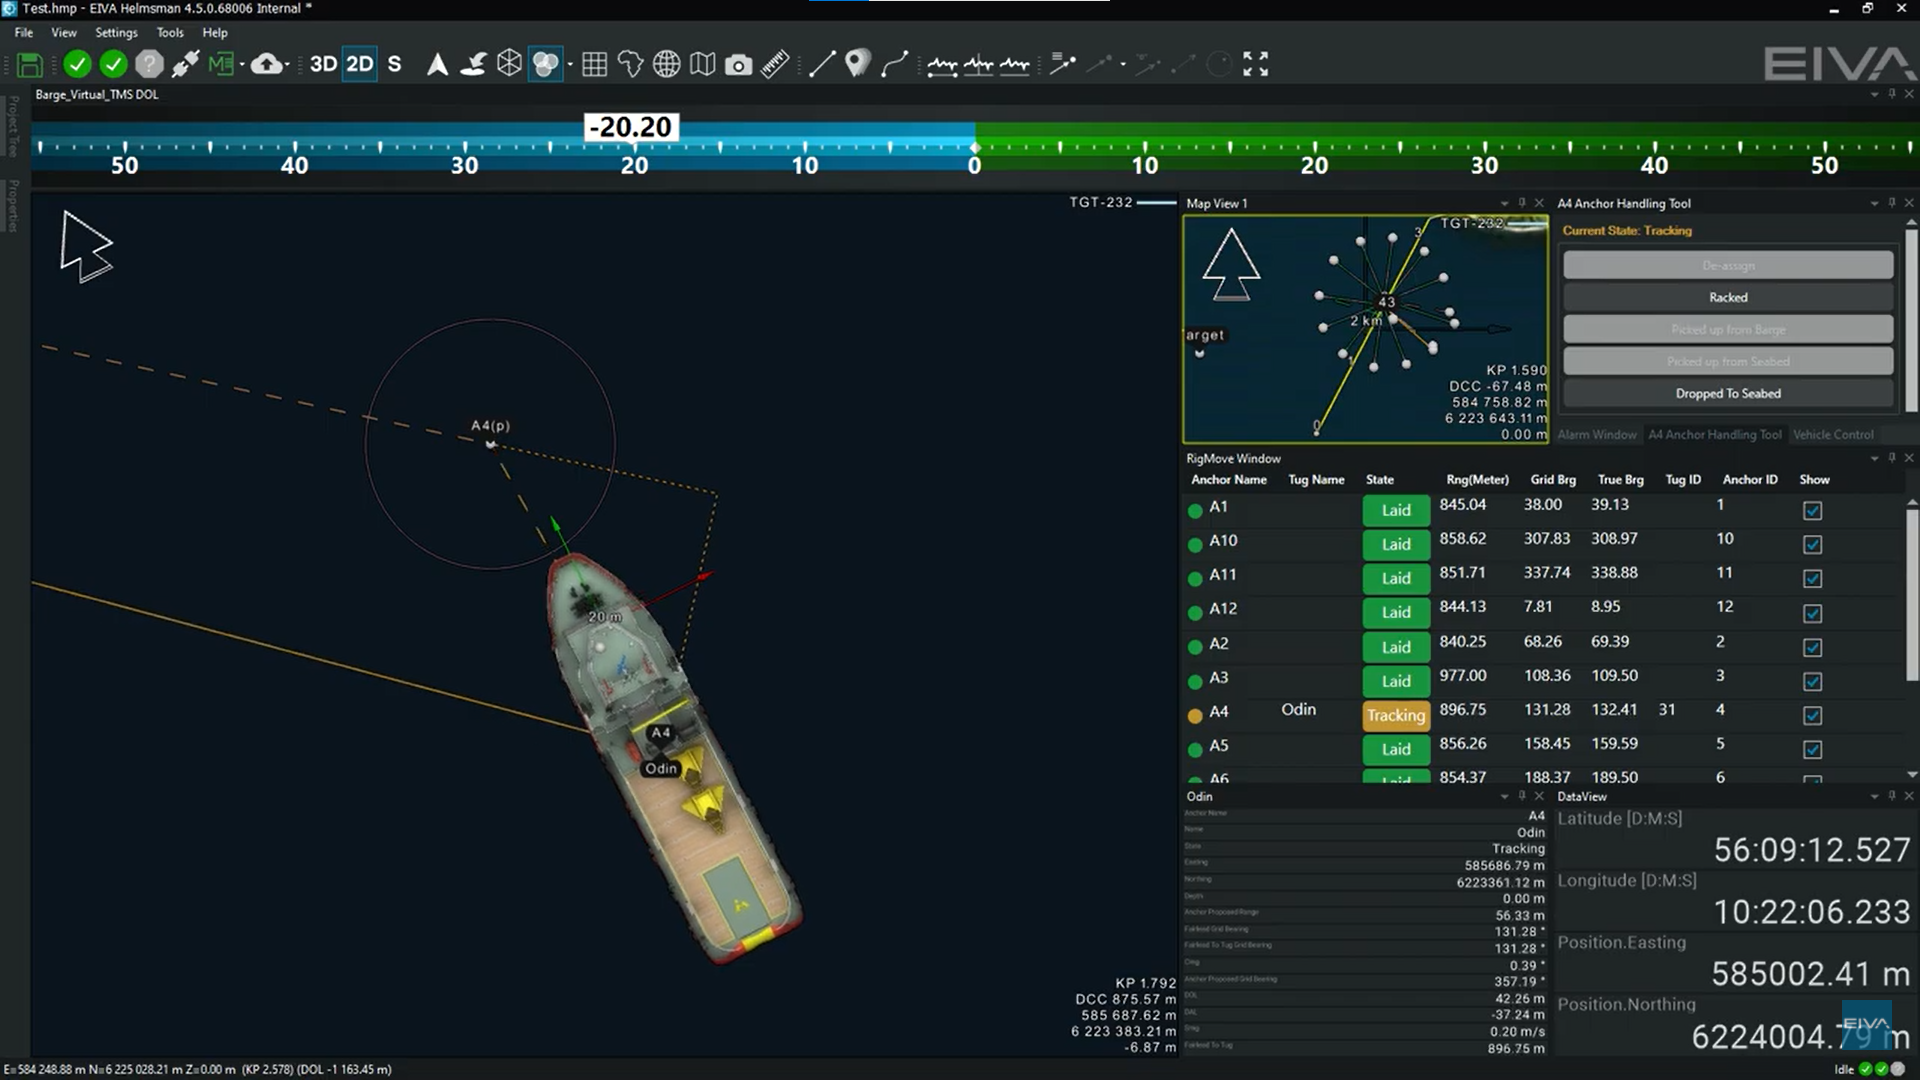The width and height of the screenshot is (1920, 1080).
Task: Open the screenshot camera tool
Action: tap(739, 64)
